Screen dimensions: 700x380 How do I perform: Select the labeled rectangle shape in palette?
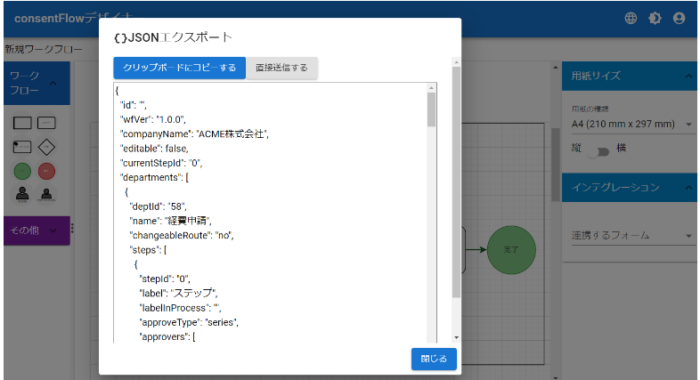46,123
